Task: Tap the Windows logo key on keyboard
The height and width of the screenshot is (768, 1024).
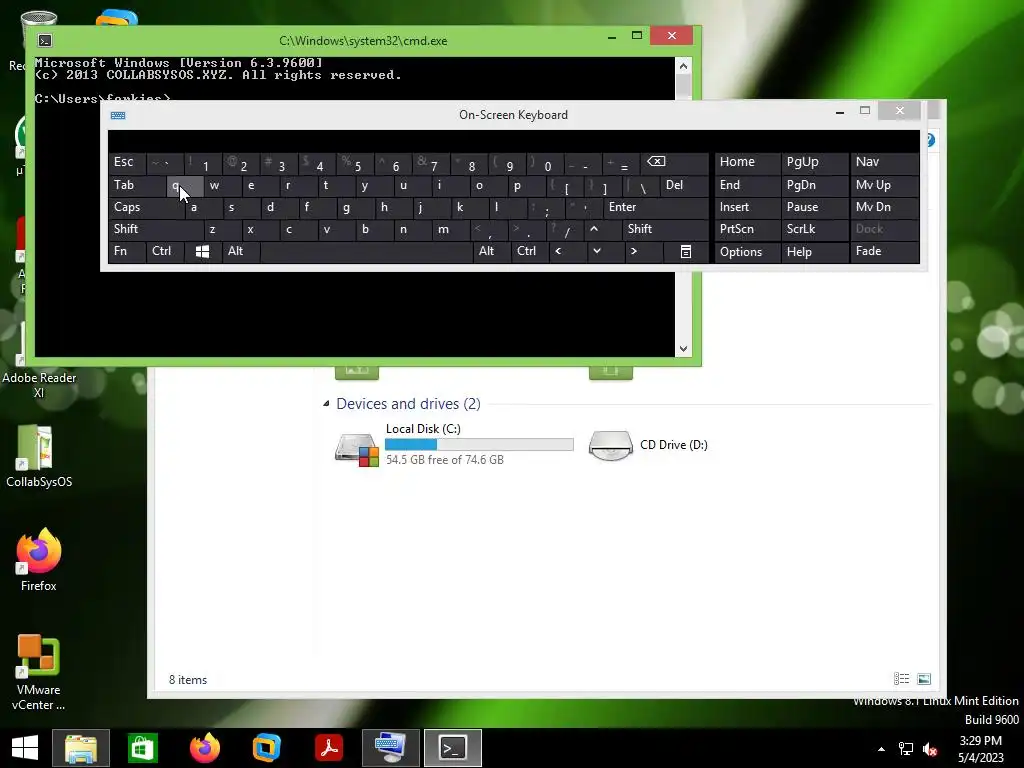Action: (202, 251)
